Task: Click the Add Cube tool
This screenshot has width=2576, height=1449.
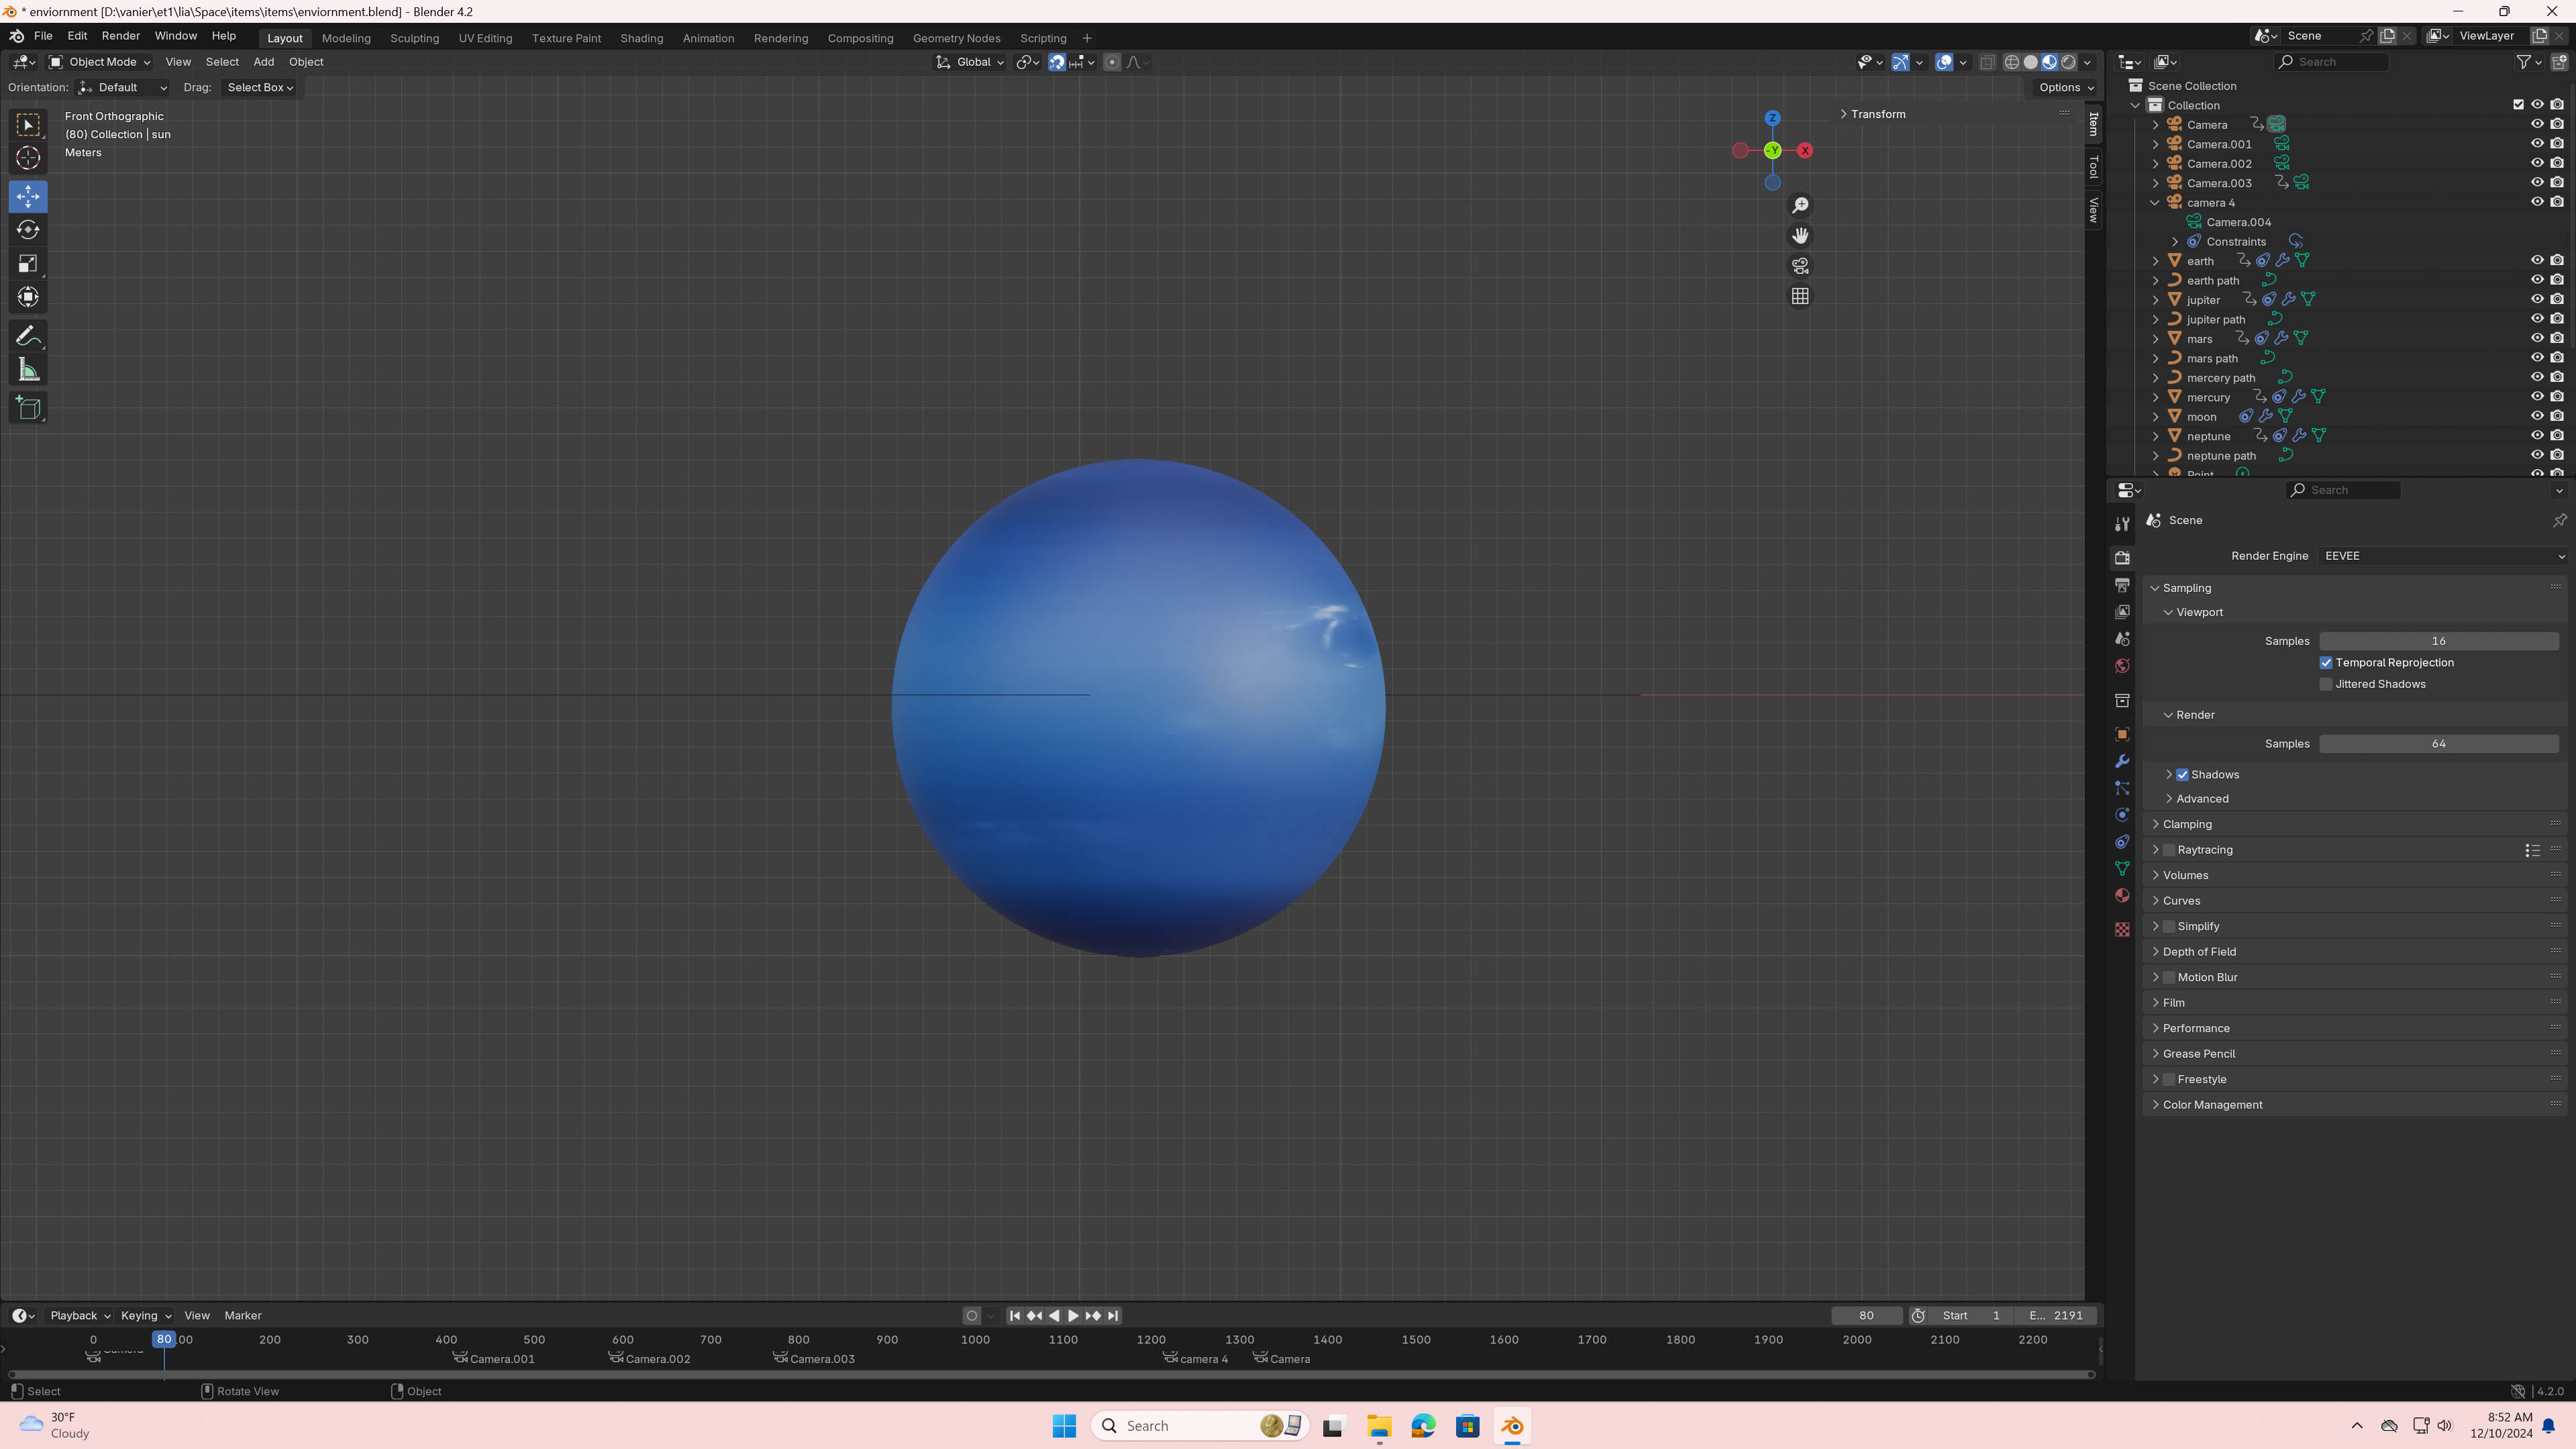Action: click(28, 408)
